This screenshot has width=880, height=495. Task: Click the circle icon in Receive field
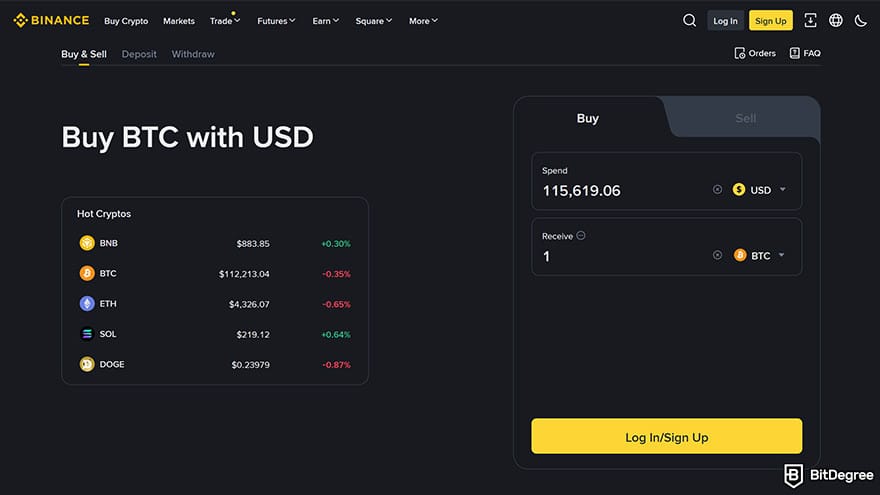717,255
